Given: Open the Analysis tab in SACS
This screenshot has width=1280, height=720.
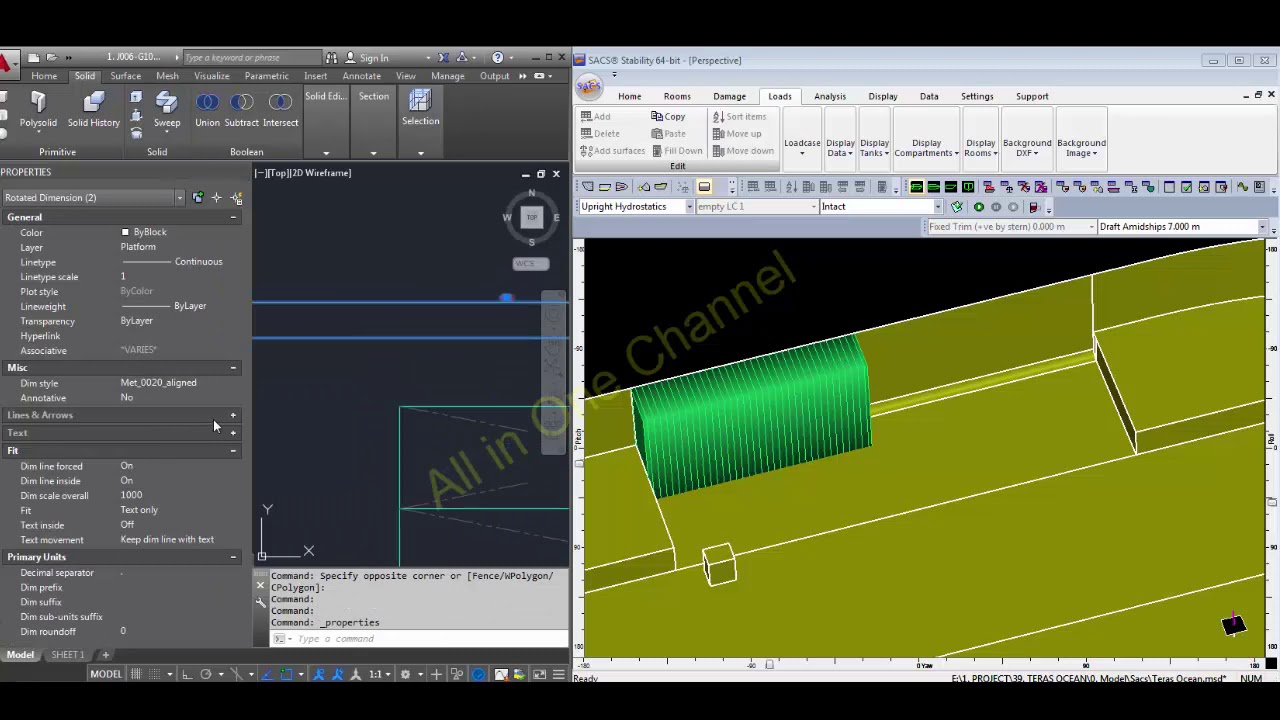Looking at the screenshot, I should click(830, 97).
